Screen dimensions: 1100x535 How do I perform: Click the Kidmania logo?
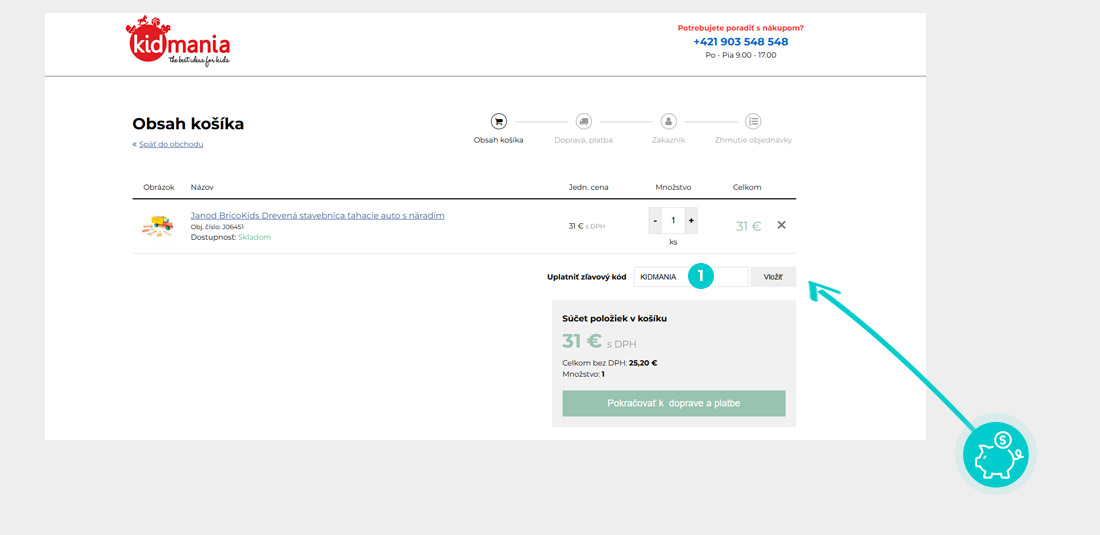coord(178,42)
